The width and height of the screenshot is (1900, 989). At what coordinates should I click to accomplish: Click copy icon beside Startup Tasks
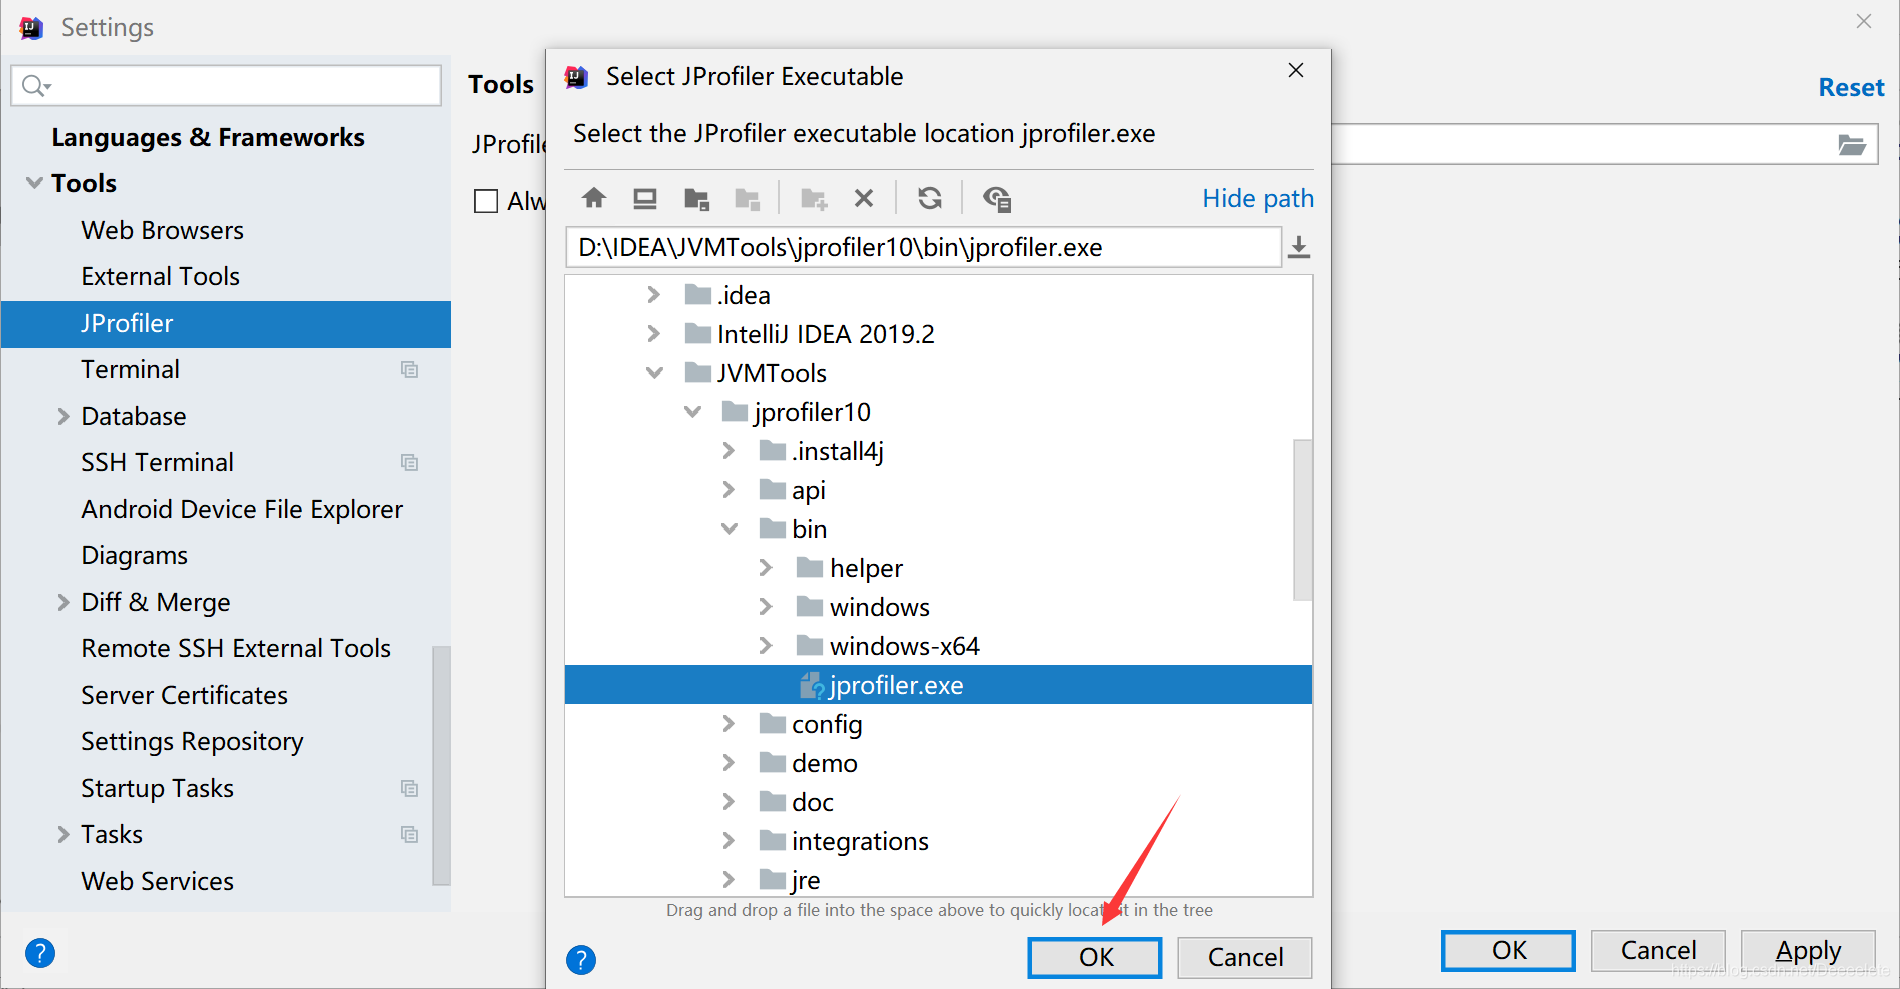409,788
